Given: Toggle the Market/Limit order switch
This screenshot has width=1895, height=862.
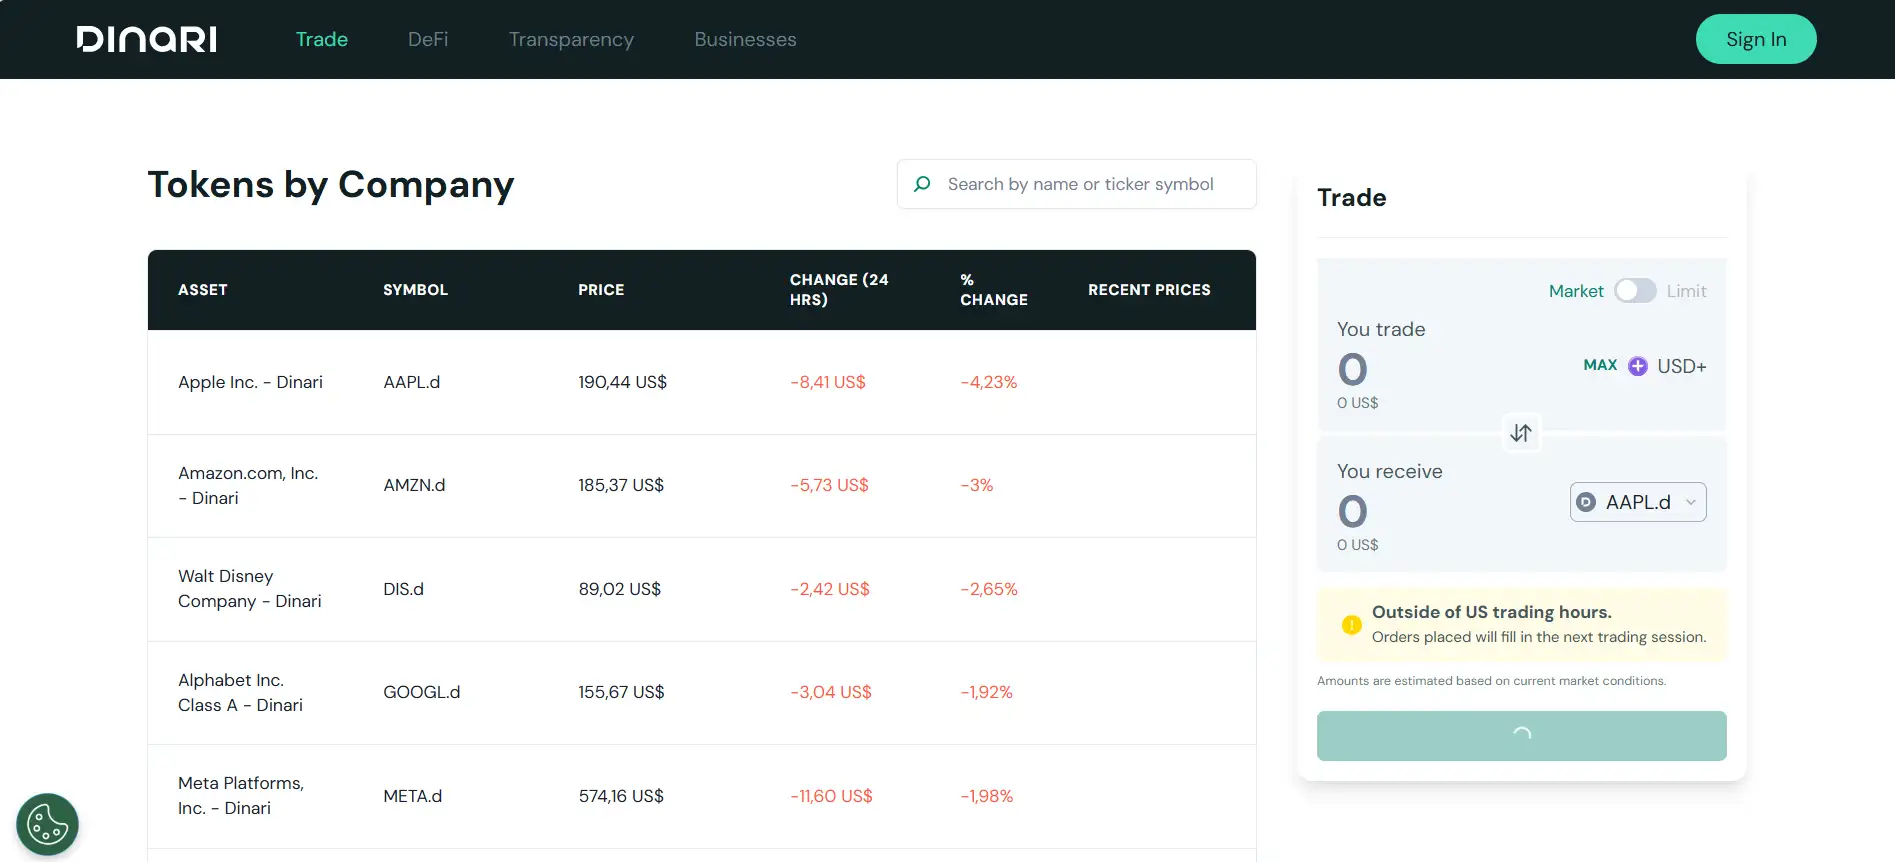Looking at the screenshot, I should [1634, 291].
